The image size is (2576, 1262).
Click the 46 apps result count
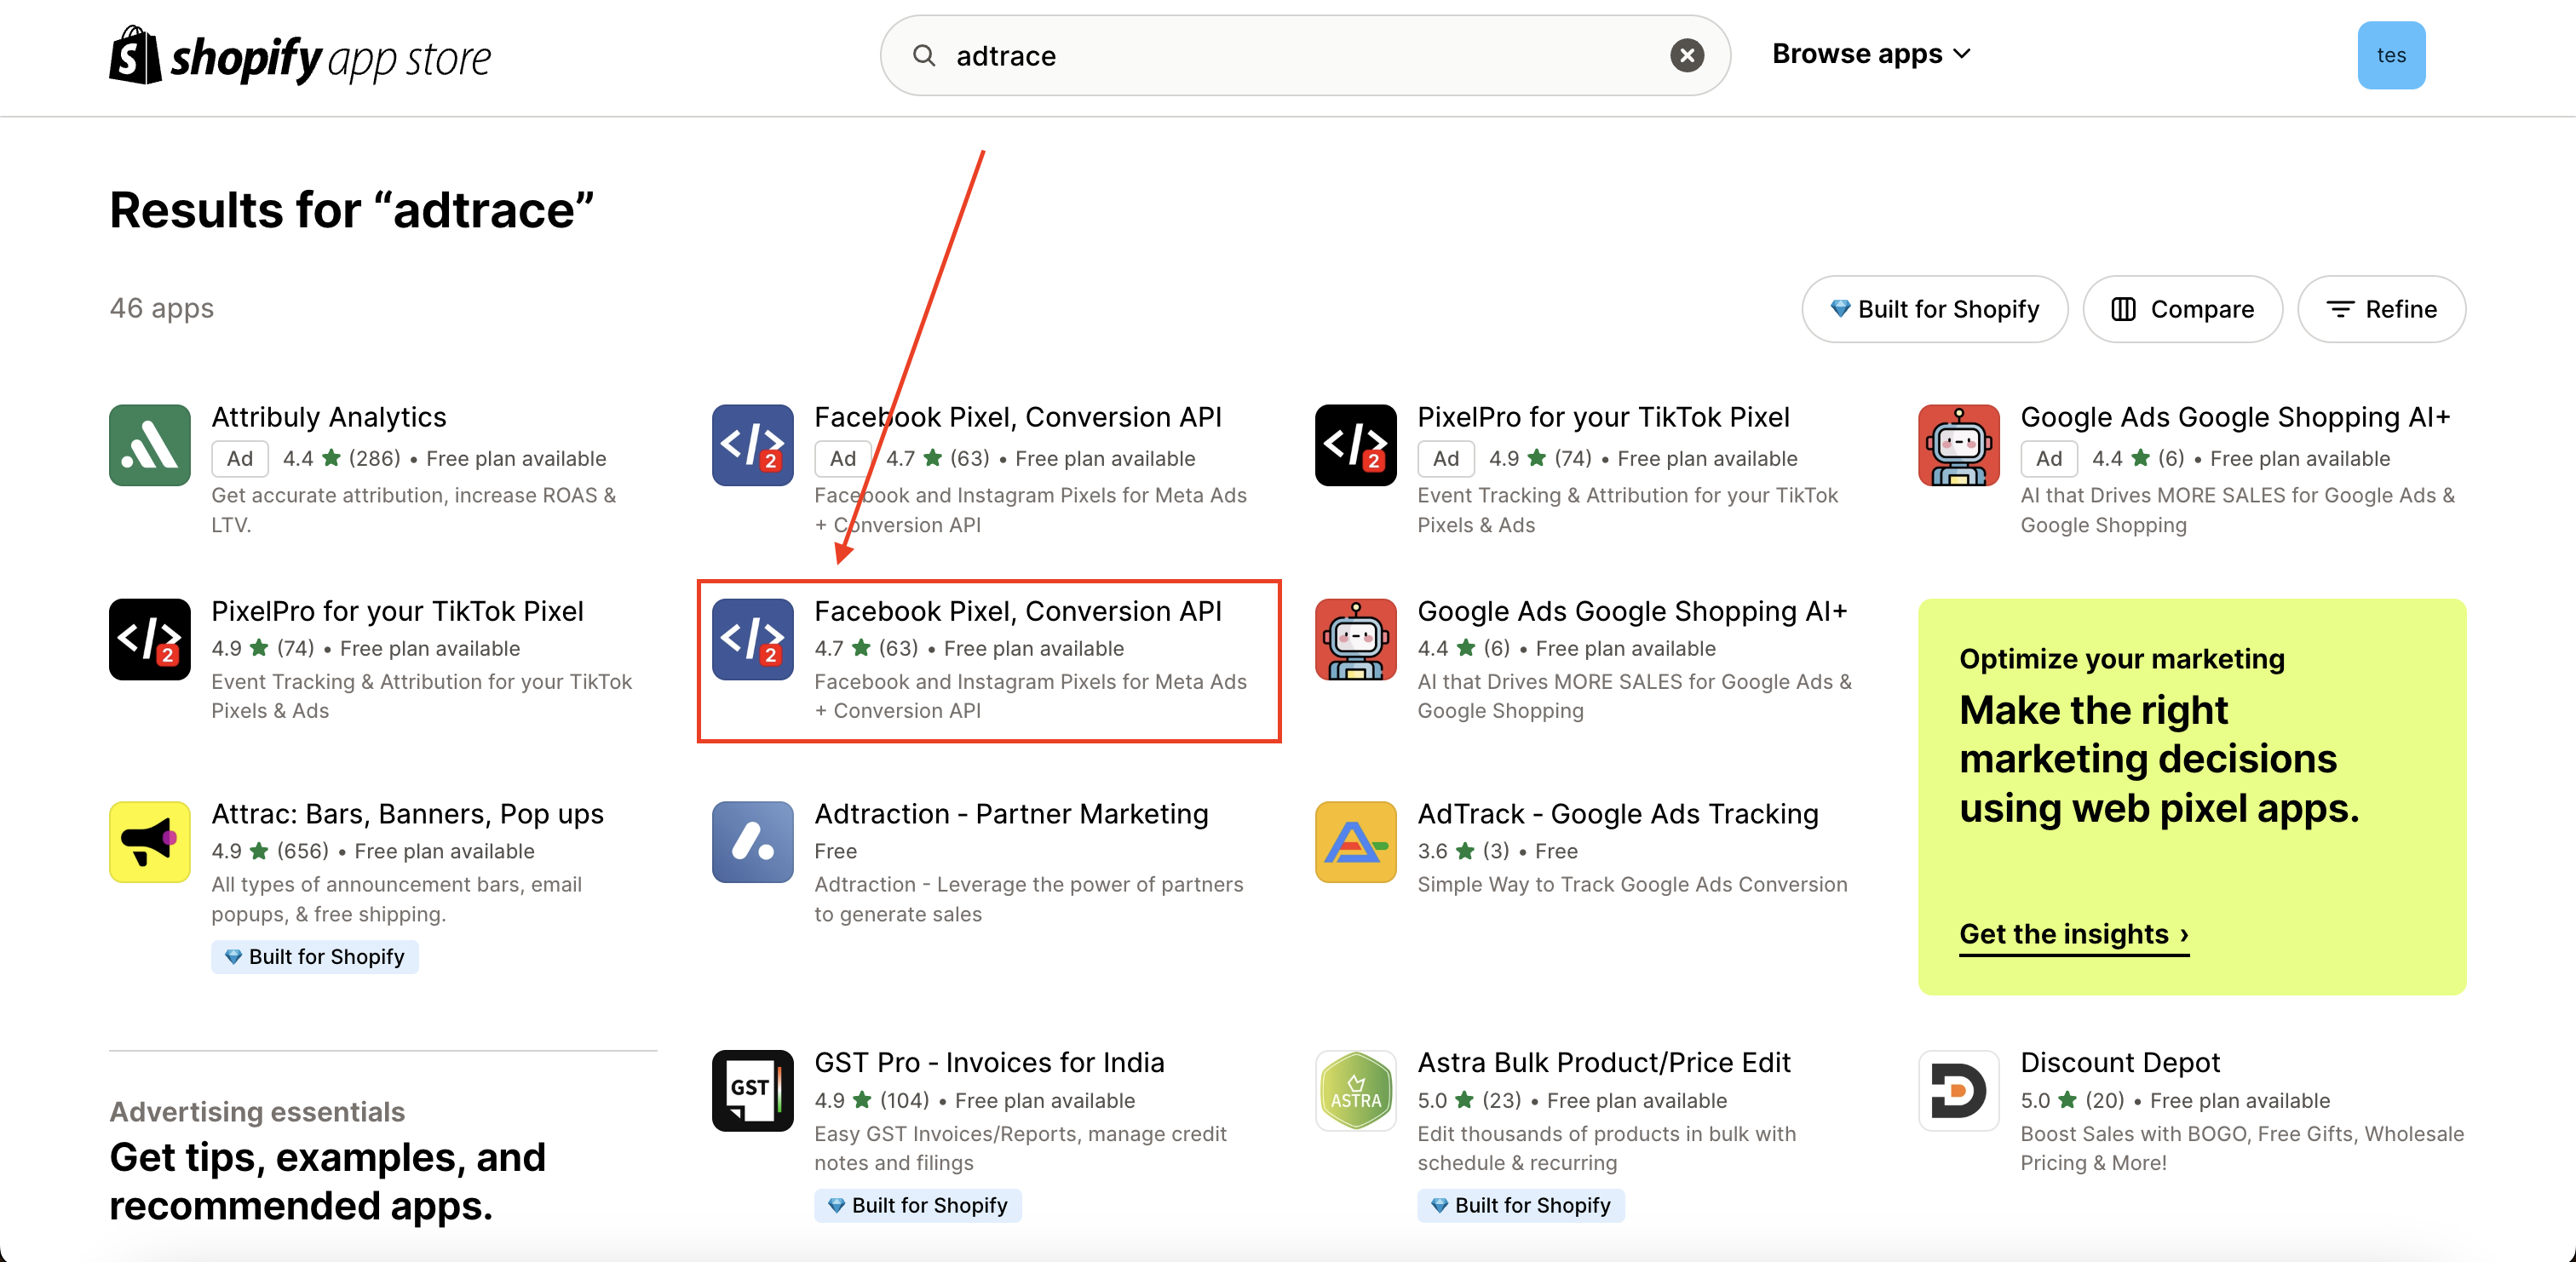point(161,308)
